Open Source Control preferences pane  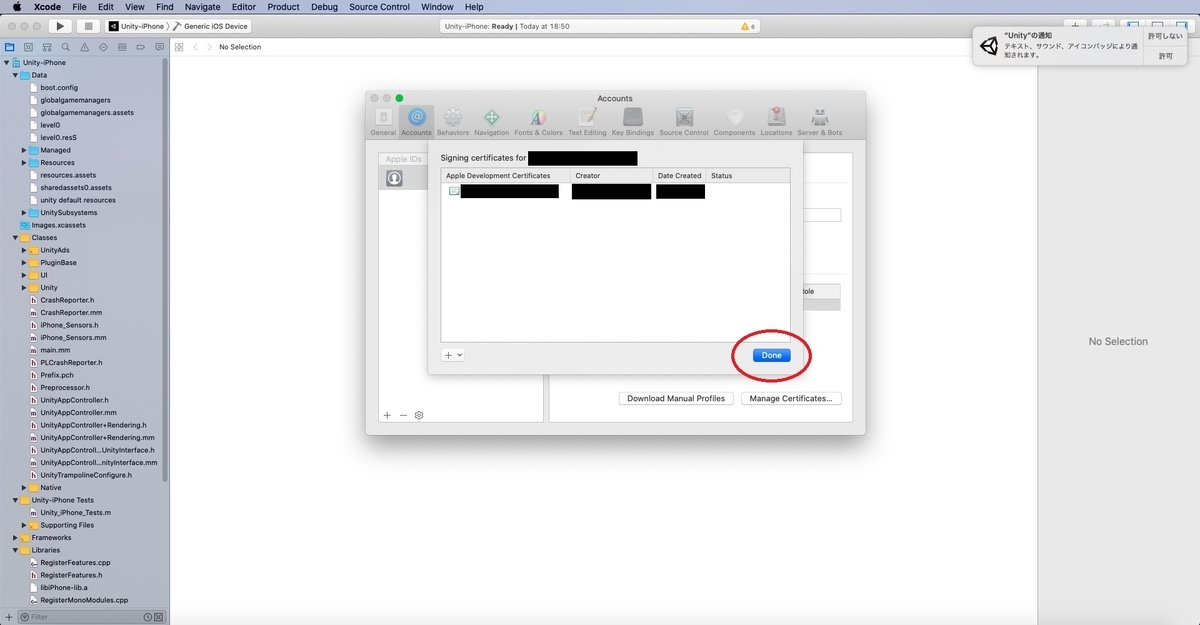684,121
